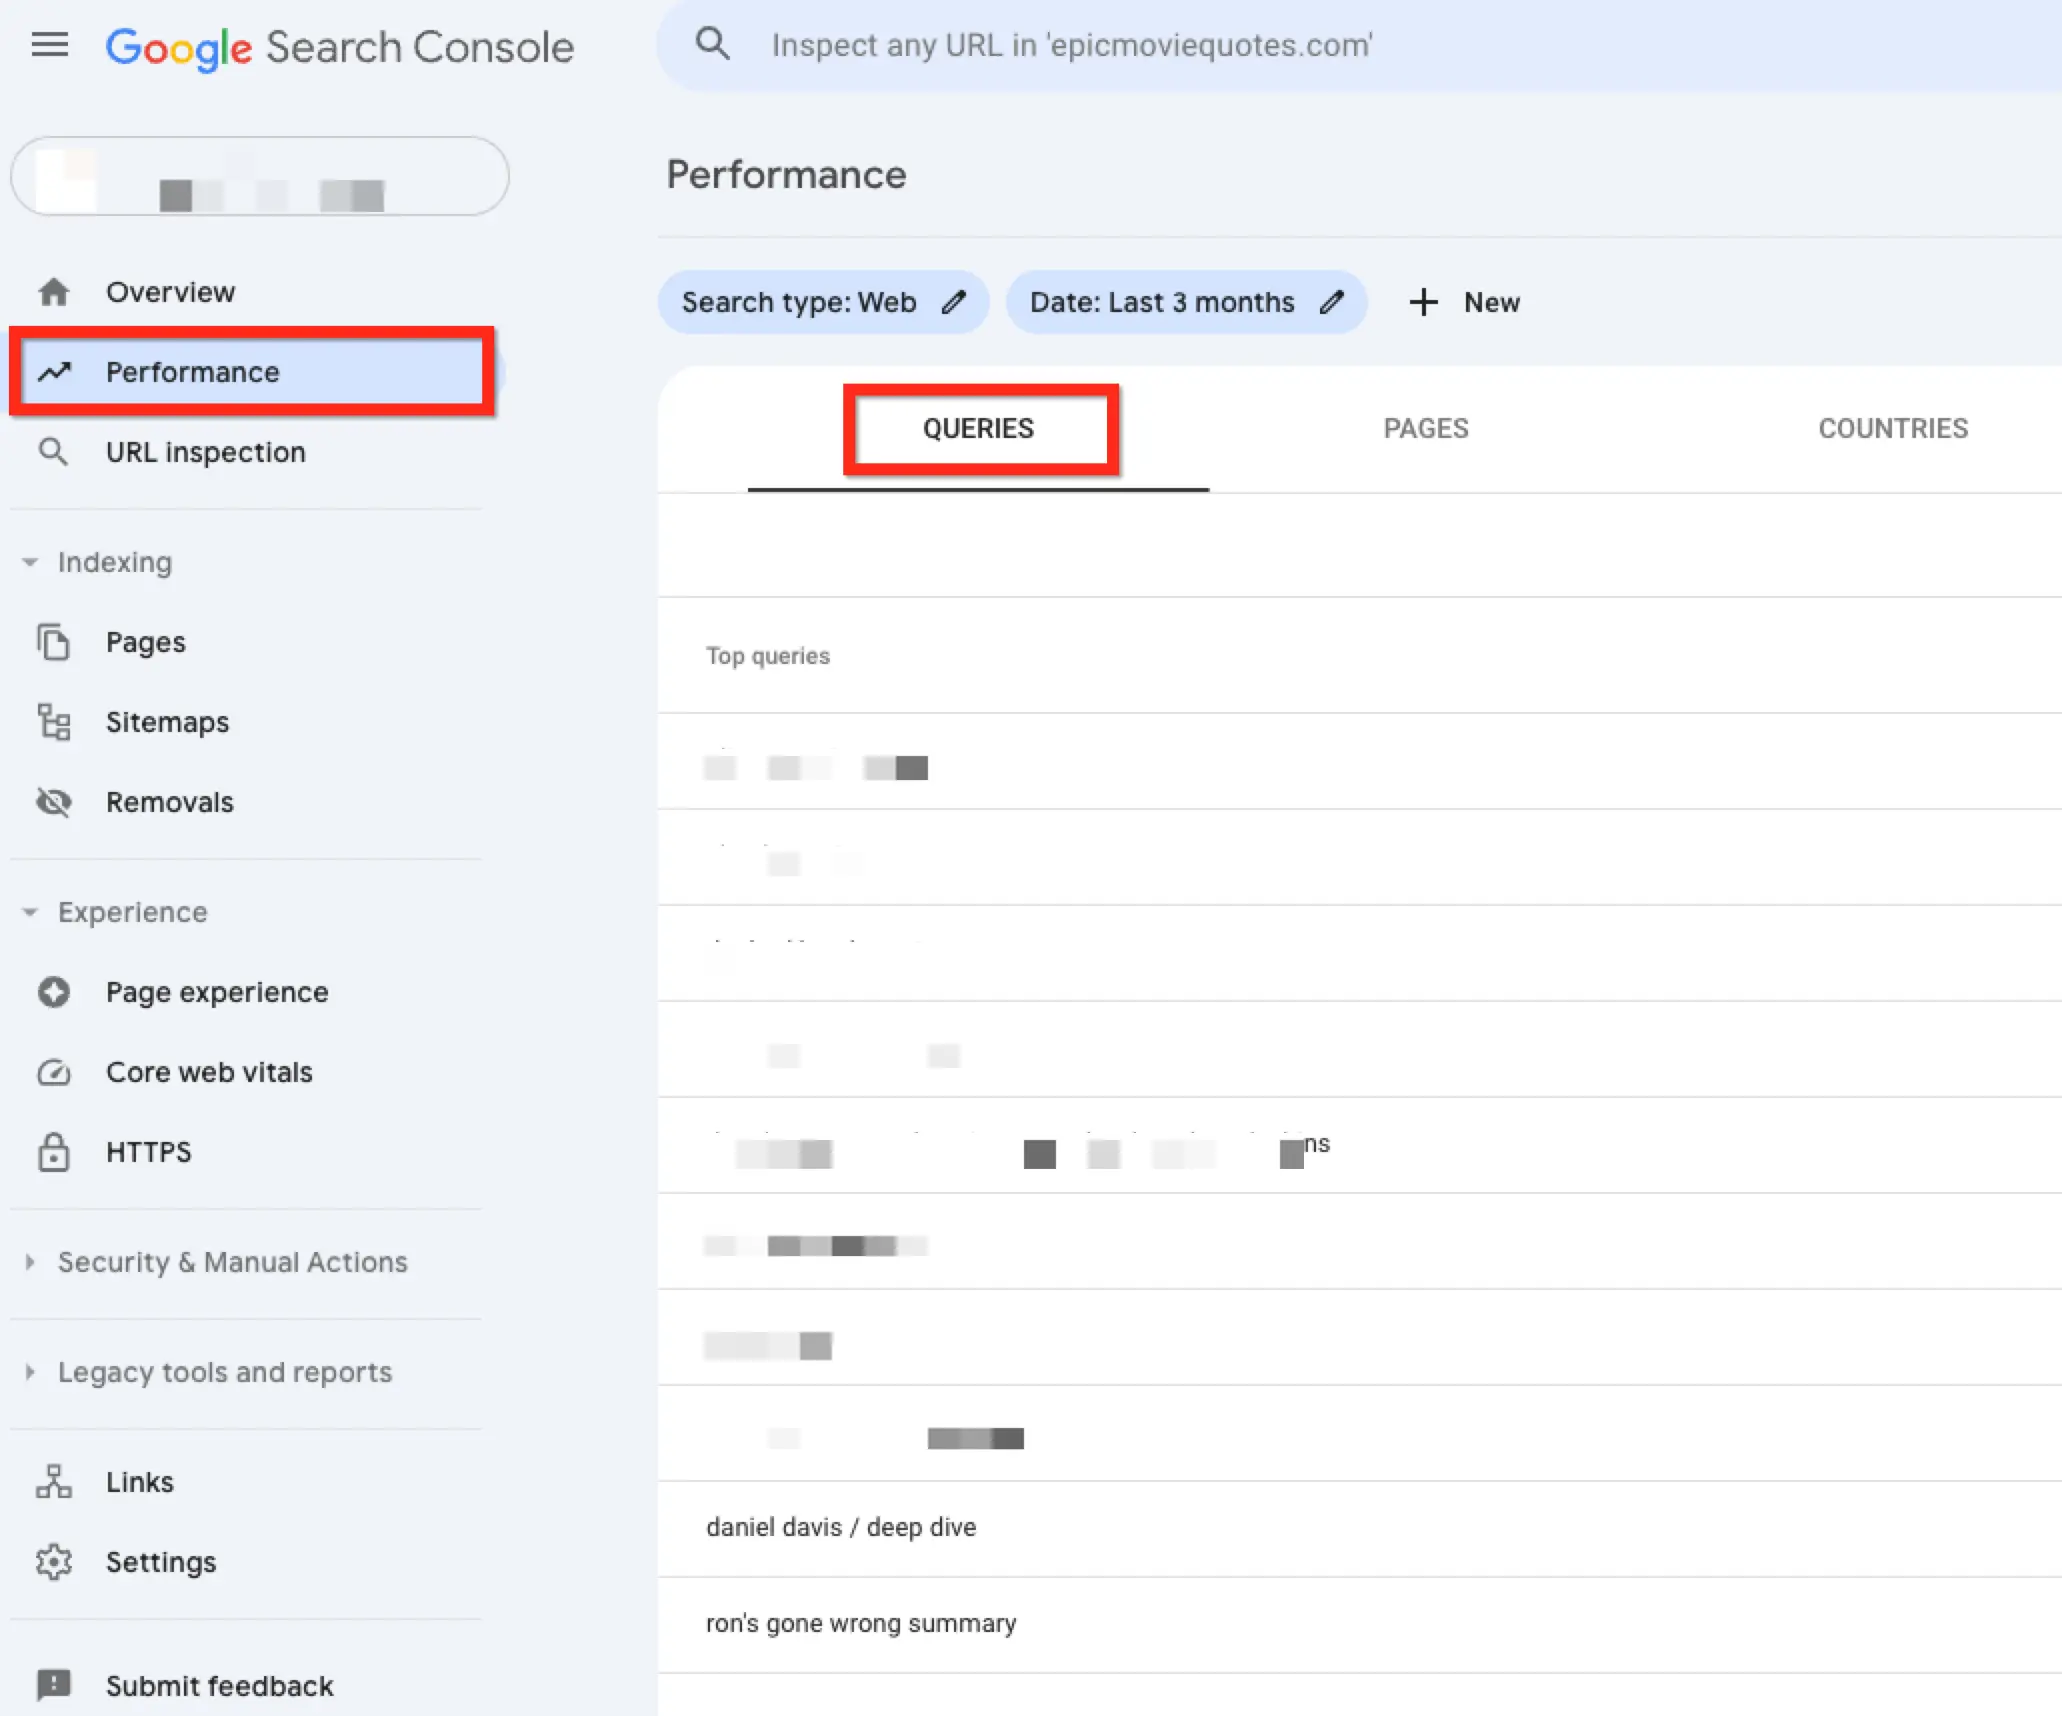Image resolution: width=2062 pixels, height=1716 pixels.
Task: Switch to the COUNTRIES tab
Action: pyautogui.click(x=1893, y=428)
